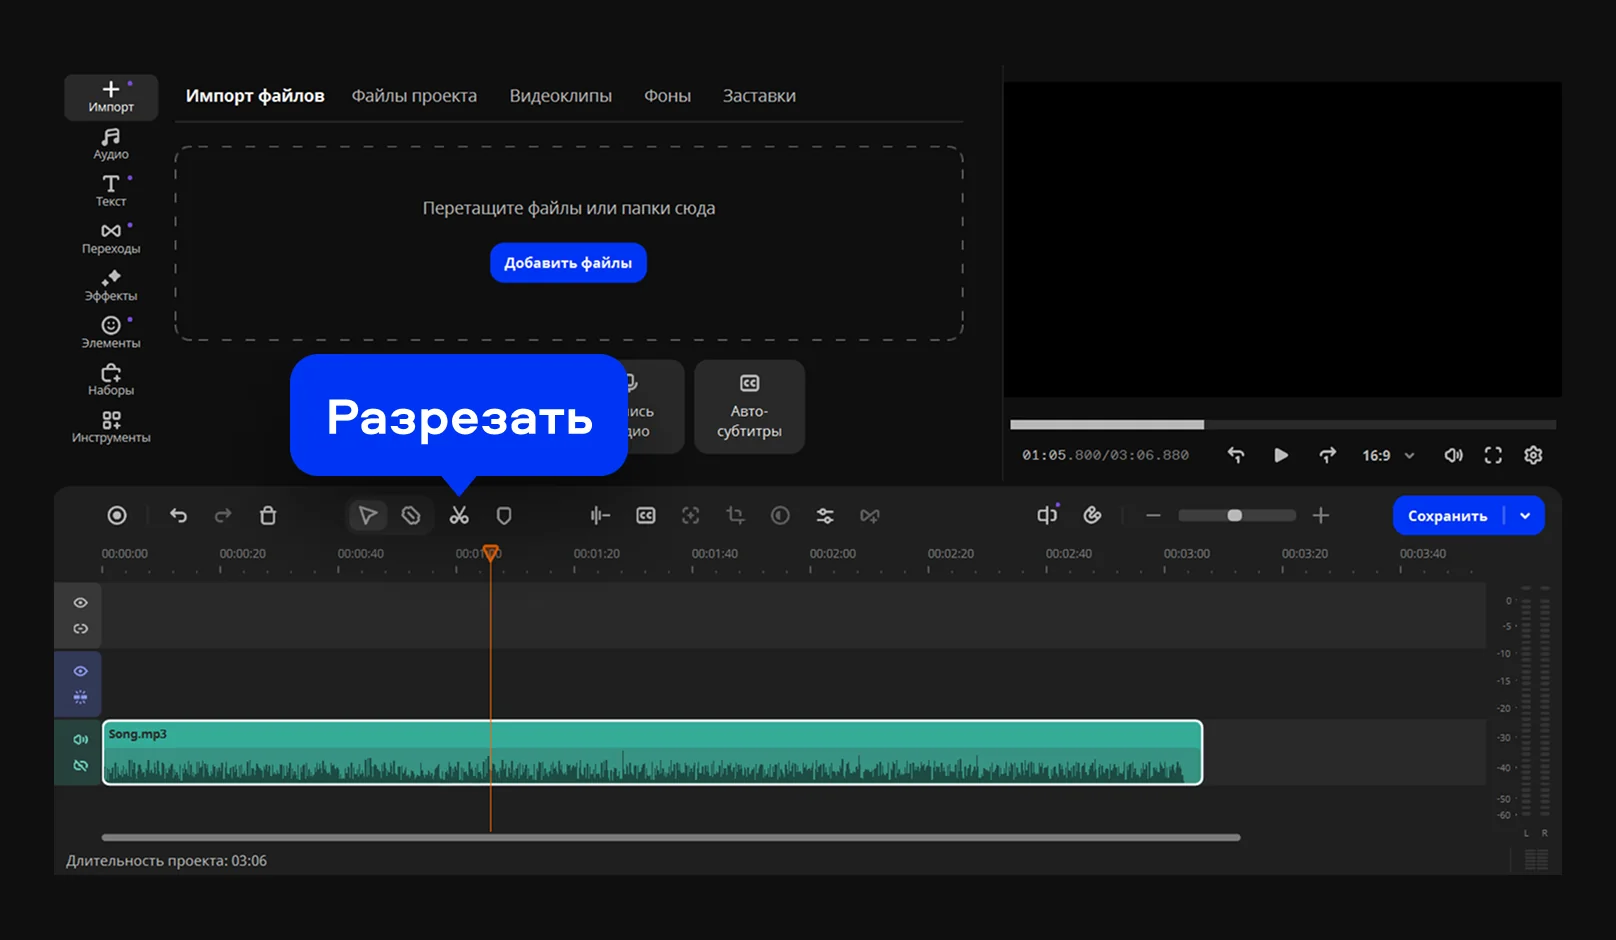Open the dropdown arrow beside Сохранить
Viewport: 1616px width, 940px height.
(x=1525, y=516)
